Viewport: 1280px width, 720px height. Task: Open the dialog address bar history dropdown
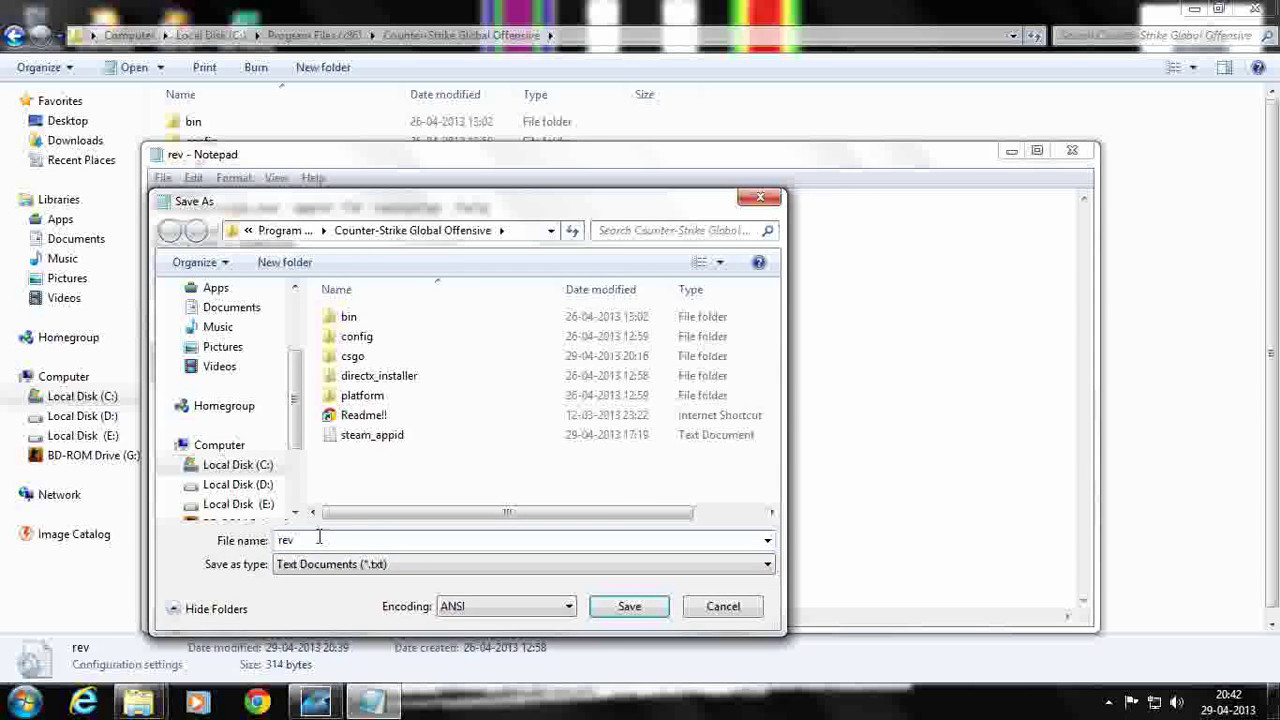coord(550,230)
